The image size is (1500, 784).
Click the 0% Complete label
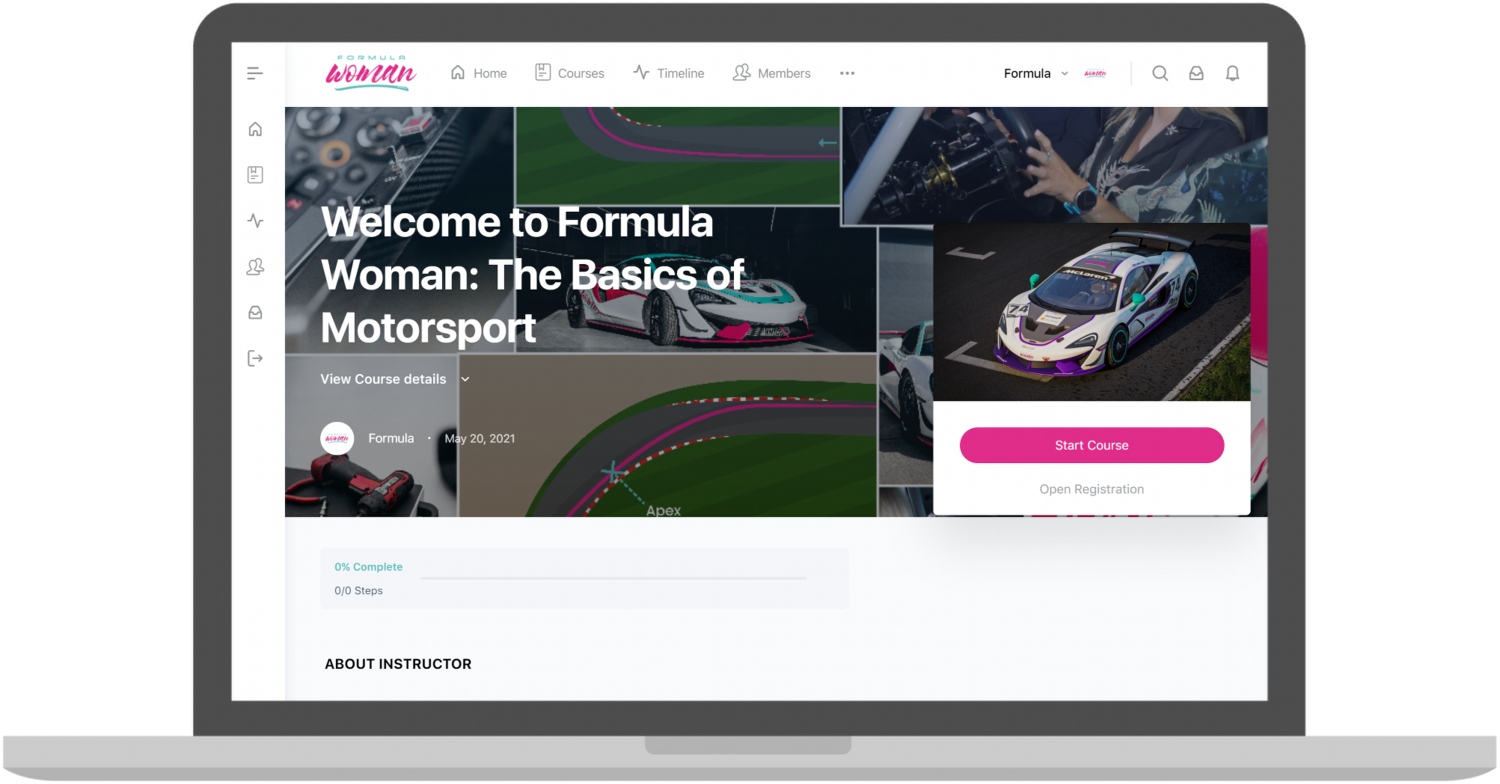tap(369, 567)
